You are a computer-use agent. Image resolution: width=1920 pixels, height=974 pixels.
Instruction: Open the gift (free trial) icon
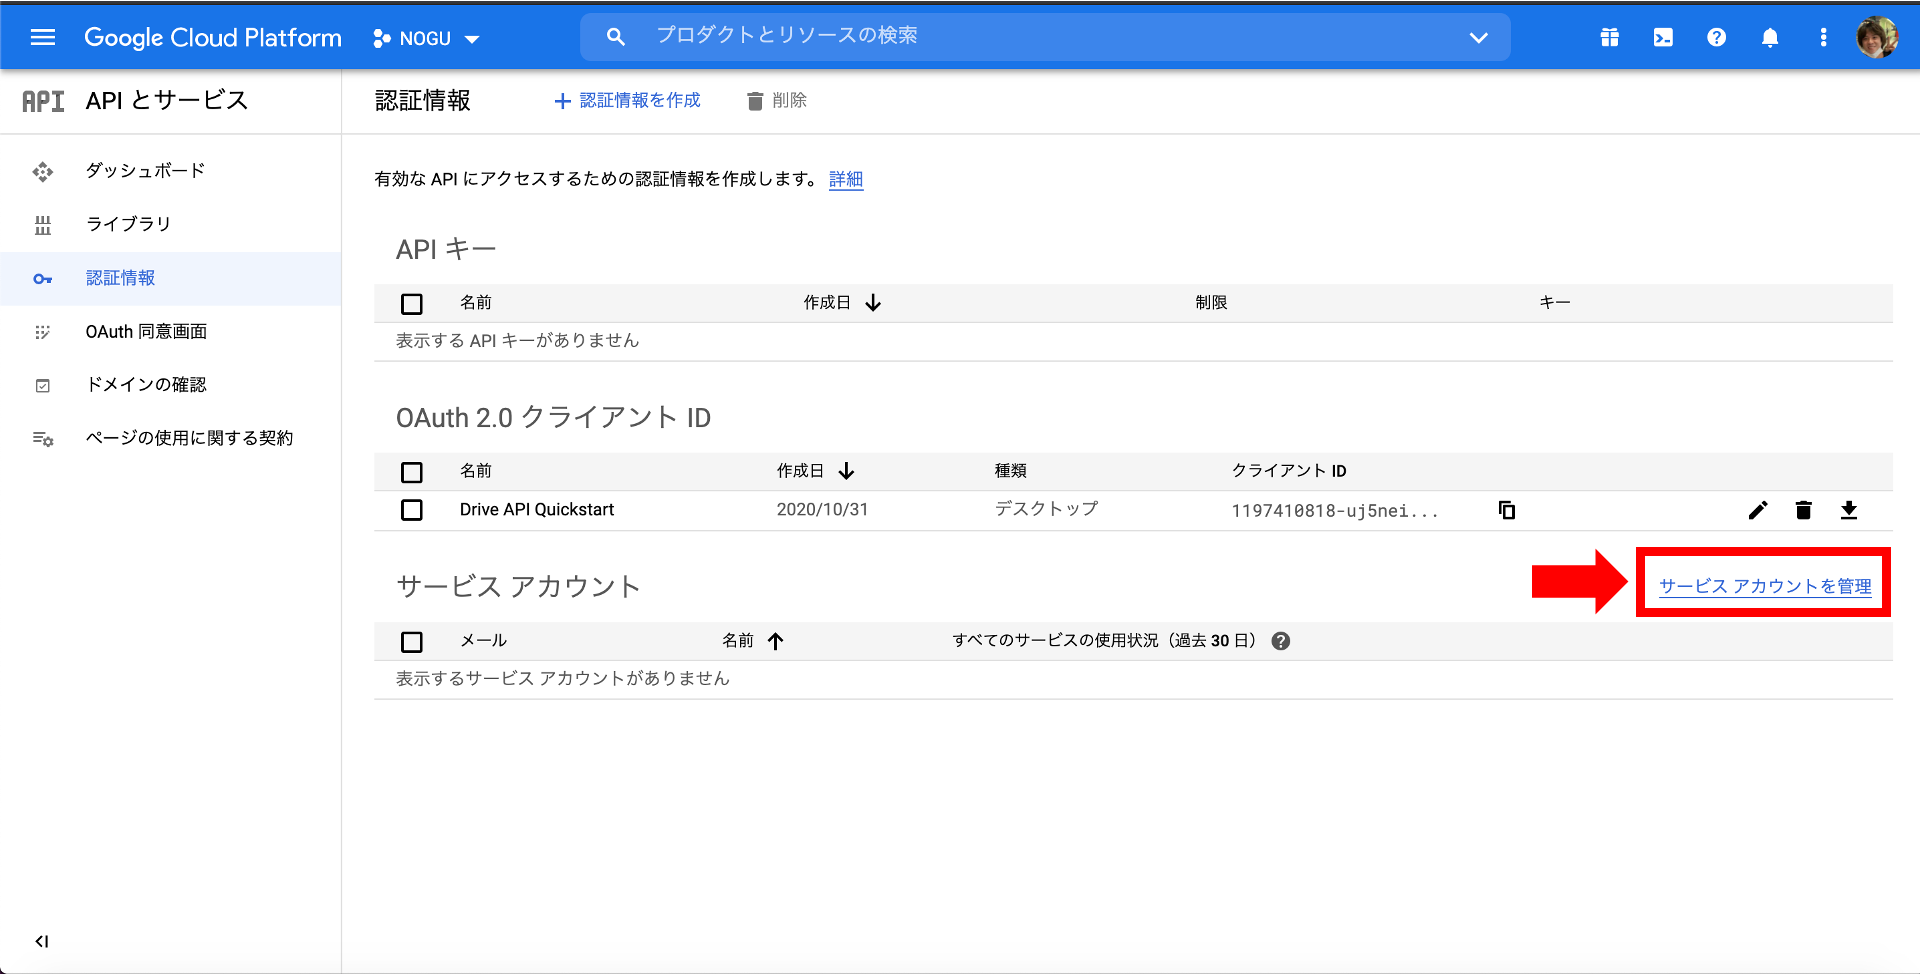(x=1609, y=38)
